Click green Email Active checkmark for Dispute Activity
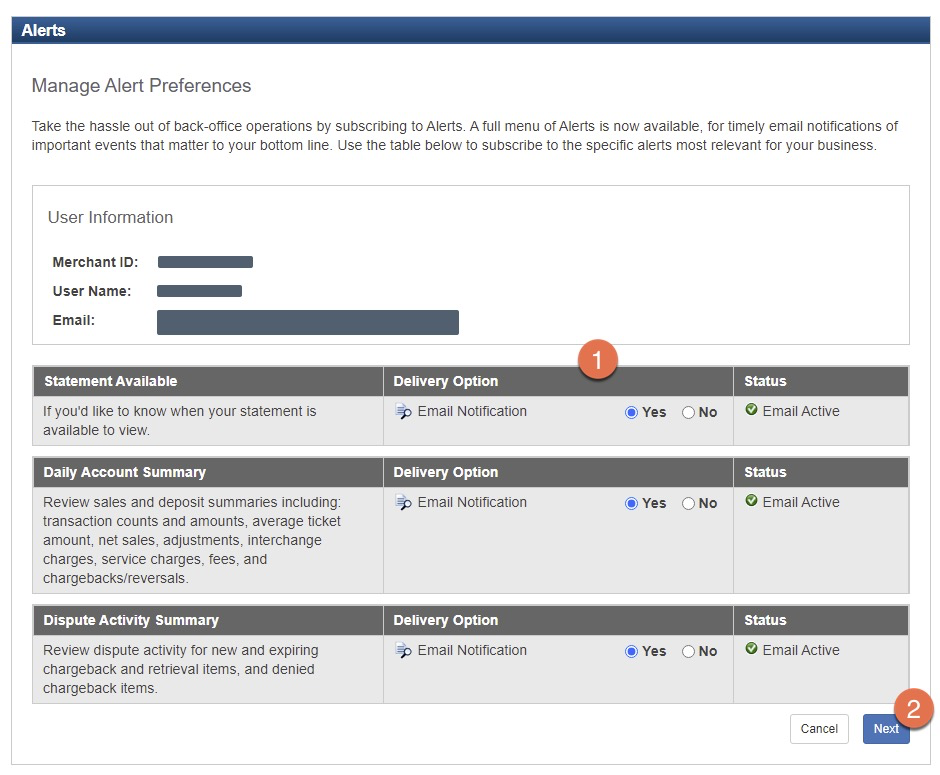This screenshot has width=940, height=775. click(x=752, y=650)
